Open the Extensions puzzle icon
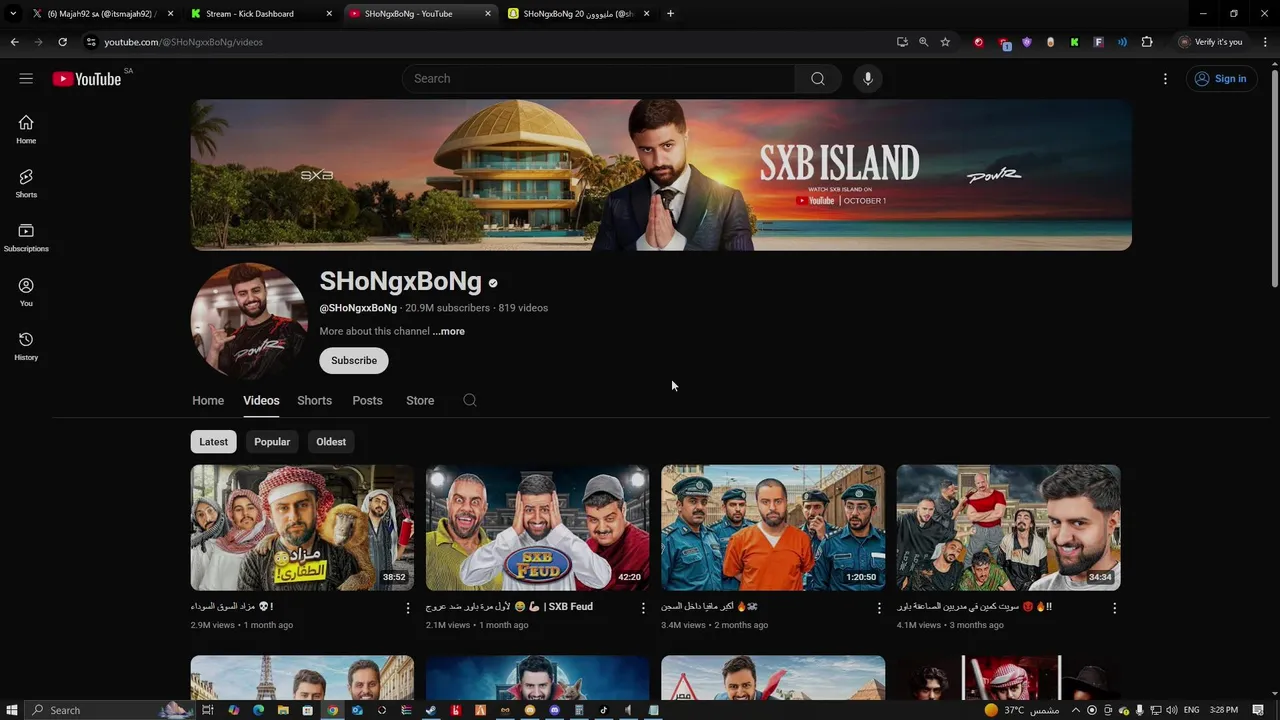The height and width of the screenshot is (720, 1280). coord(1147,42)
